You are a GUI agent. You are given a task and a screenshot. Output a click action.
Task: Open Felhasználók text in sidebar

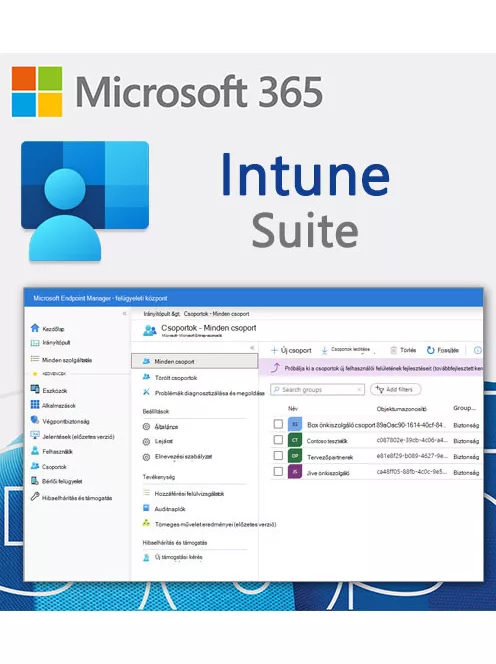(x=57, y=451)
